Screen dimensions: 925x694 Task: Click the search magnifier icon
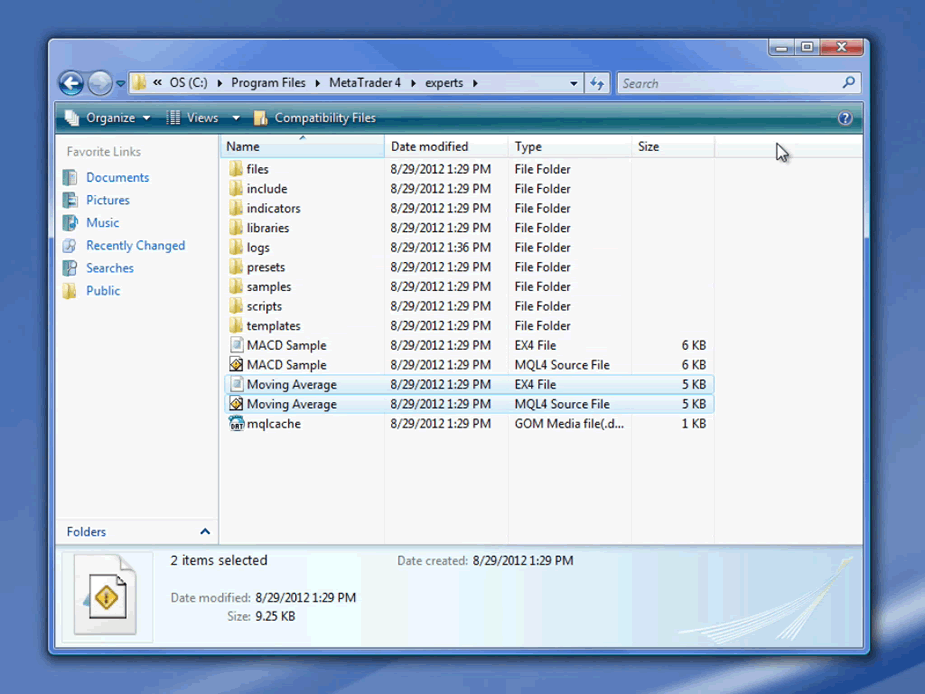tap(849, 83)
